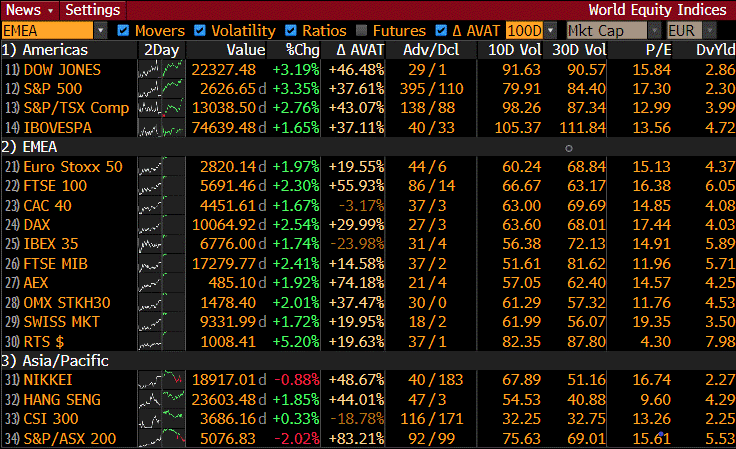Click DOW JONES value 22327.48

(x=223, y=70)
